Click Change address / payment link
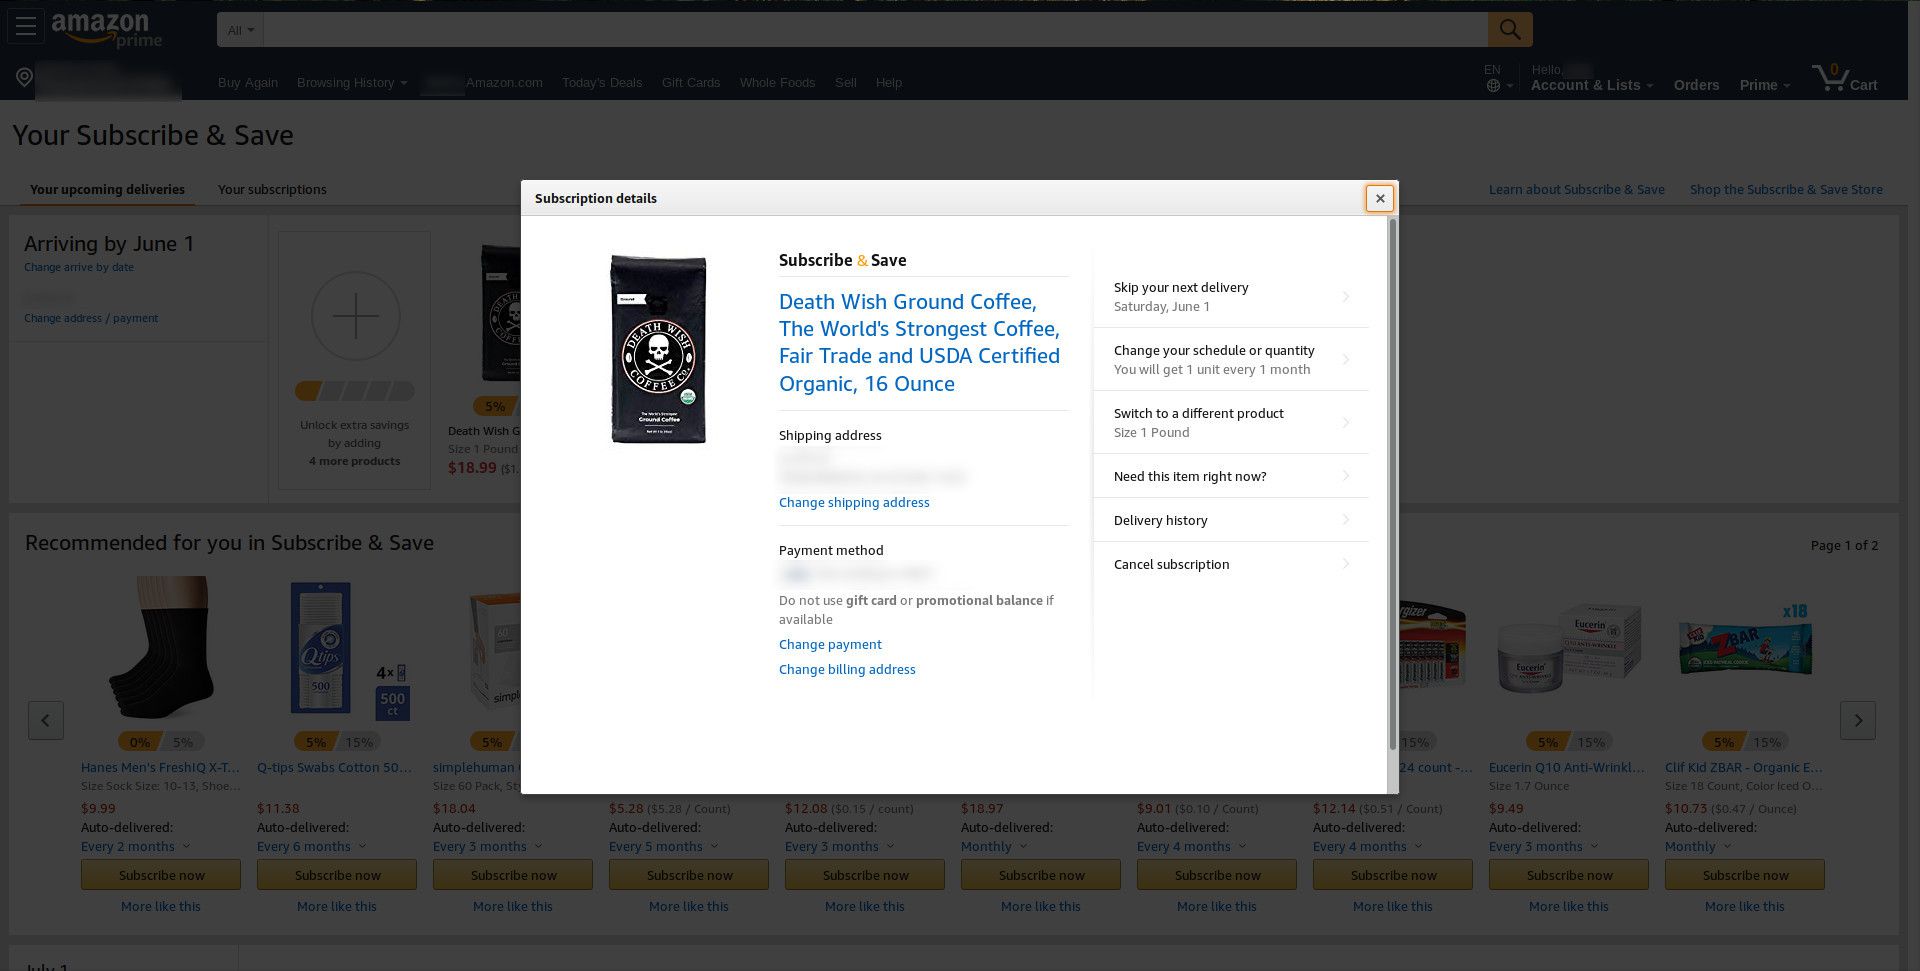The image size is (1920, 971). coord(91,318)
